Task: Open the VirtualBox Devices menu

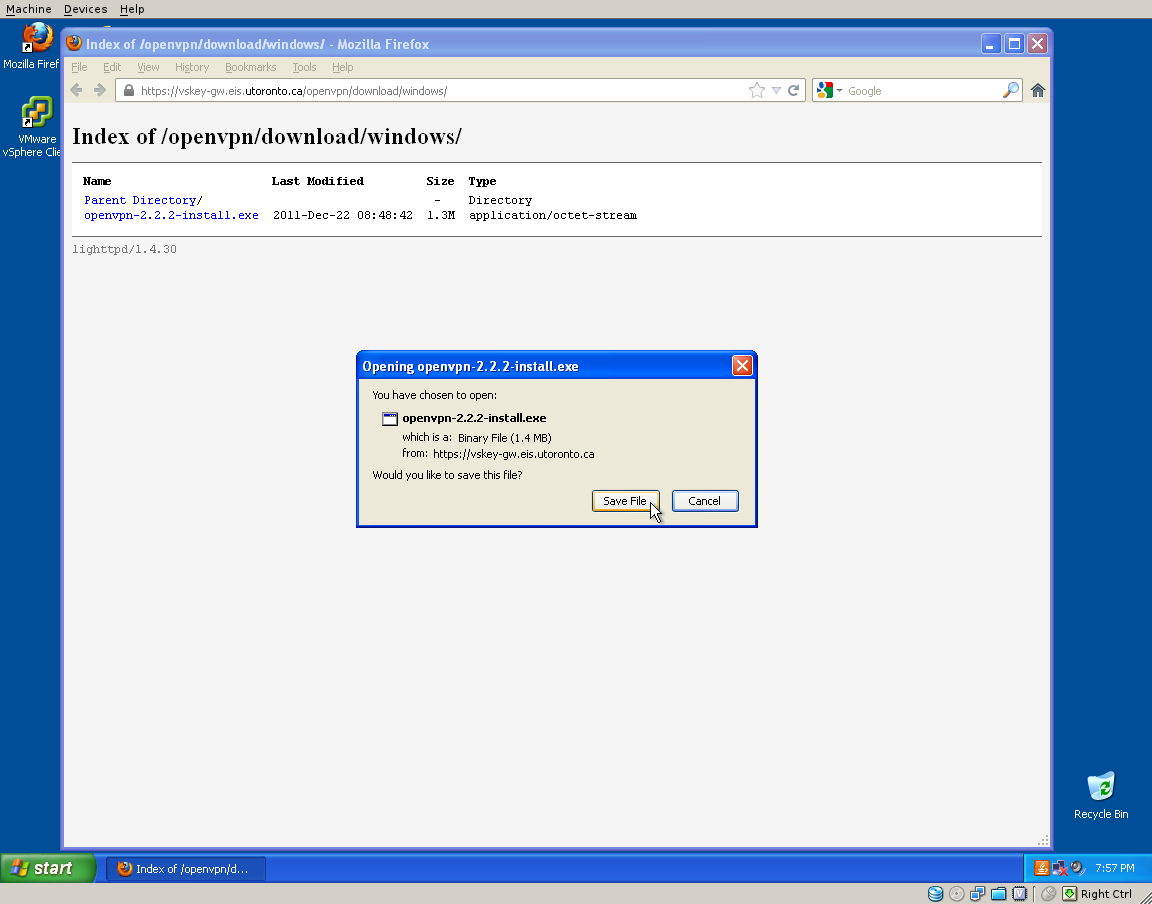Action: 85,9
